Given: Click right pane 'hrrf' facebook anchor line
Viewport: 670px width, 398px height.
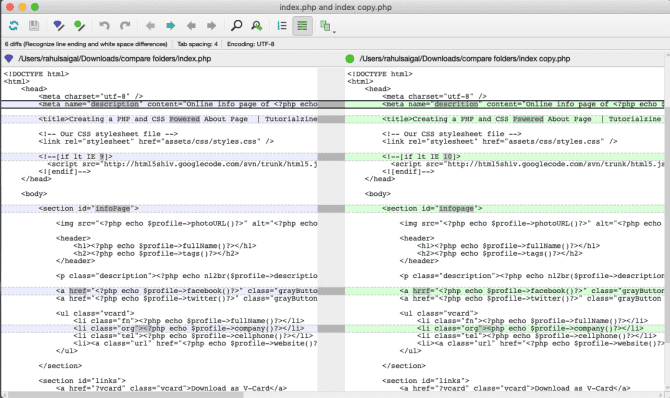Looking at the screenshot, I should tap(505, 291).
